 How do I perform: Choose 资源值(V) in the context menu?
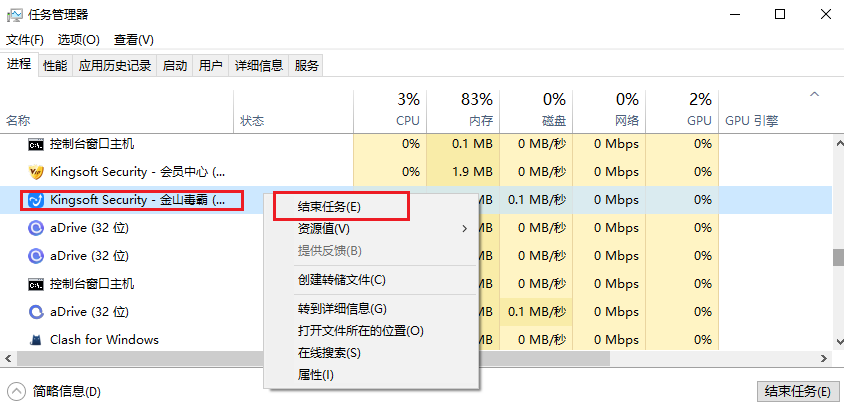point(371,229)
